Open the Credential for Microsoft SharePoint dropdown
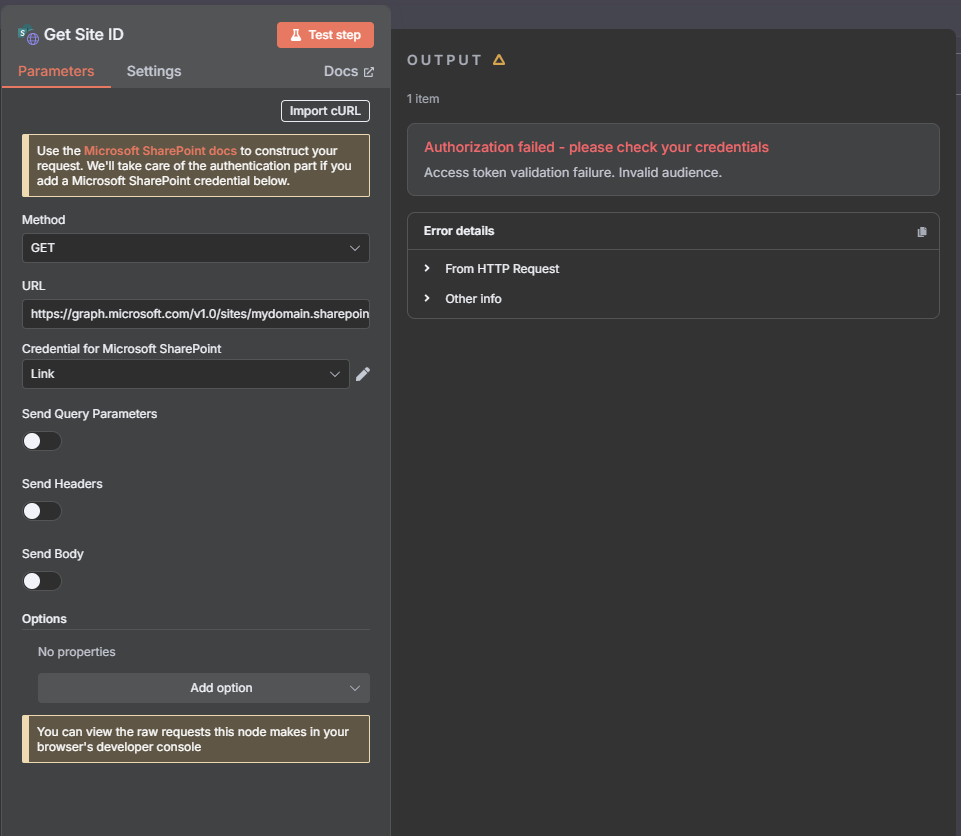961x836 pixels. point(186,374)
